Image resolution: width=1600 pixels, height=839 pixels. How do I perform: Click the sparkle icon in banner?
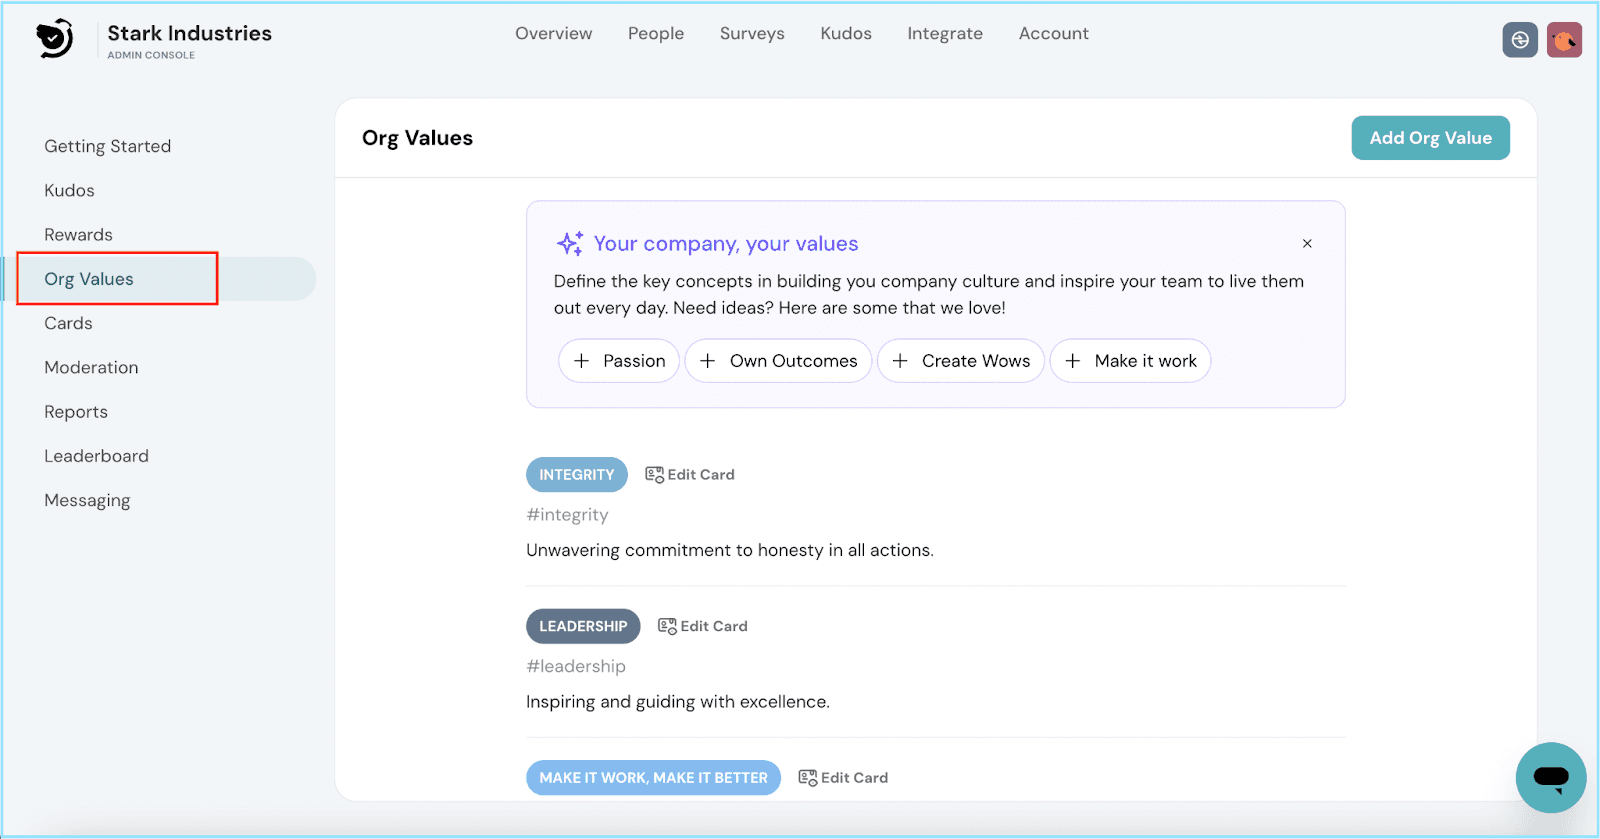coord(570,244)
